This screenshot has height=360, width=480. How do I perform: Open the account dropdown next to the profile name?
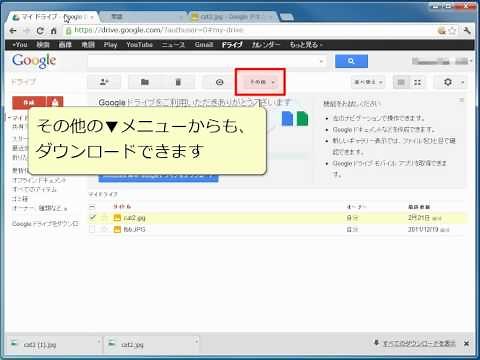coord(471,61)
